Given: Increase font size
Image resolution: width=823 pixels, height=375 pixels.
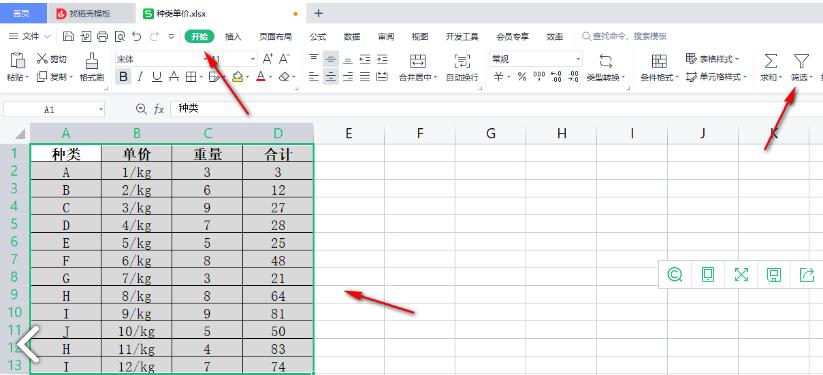Looking at the screenshot, I should point(268,59).
